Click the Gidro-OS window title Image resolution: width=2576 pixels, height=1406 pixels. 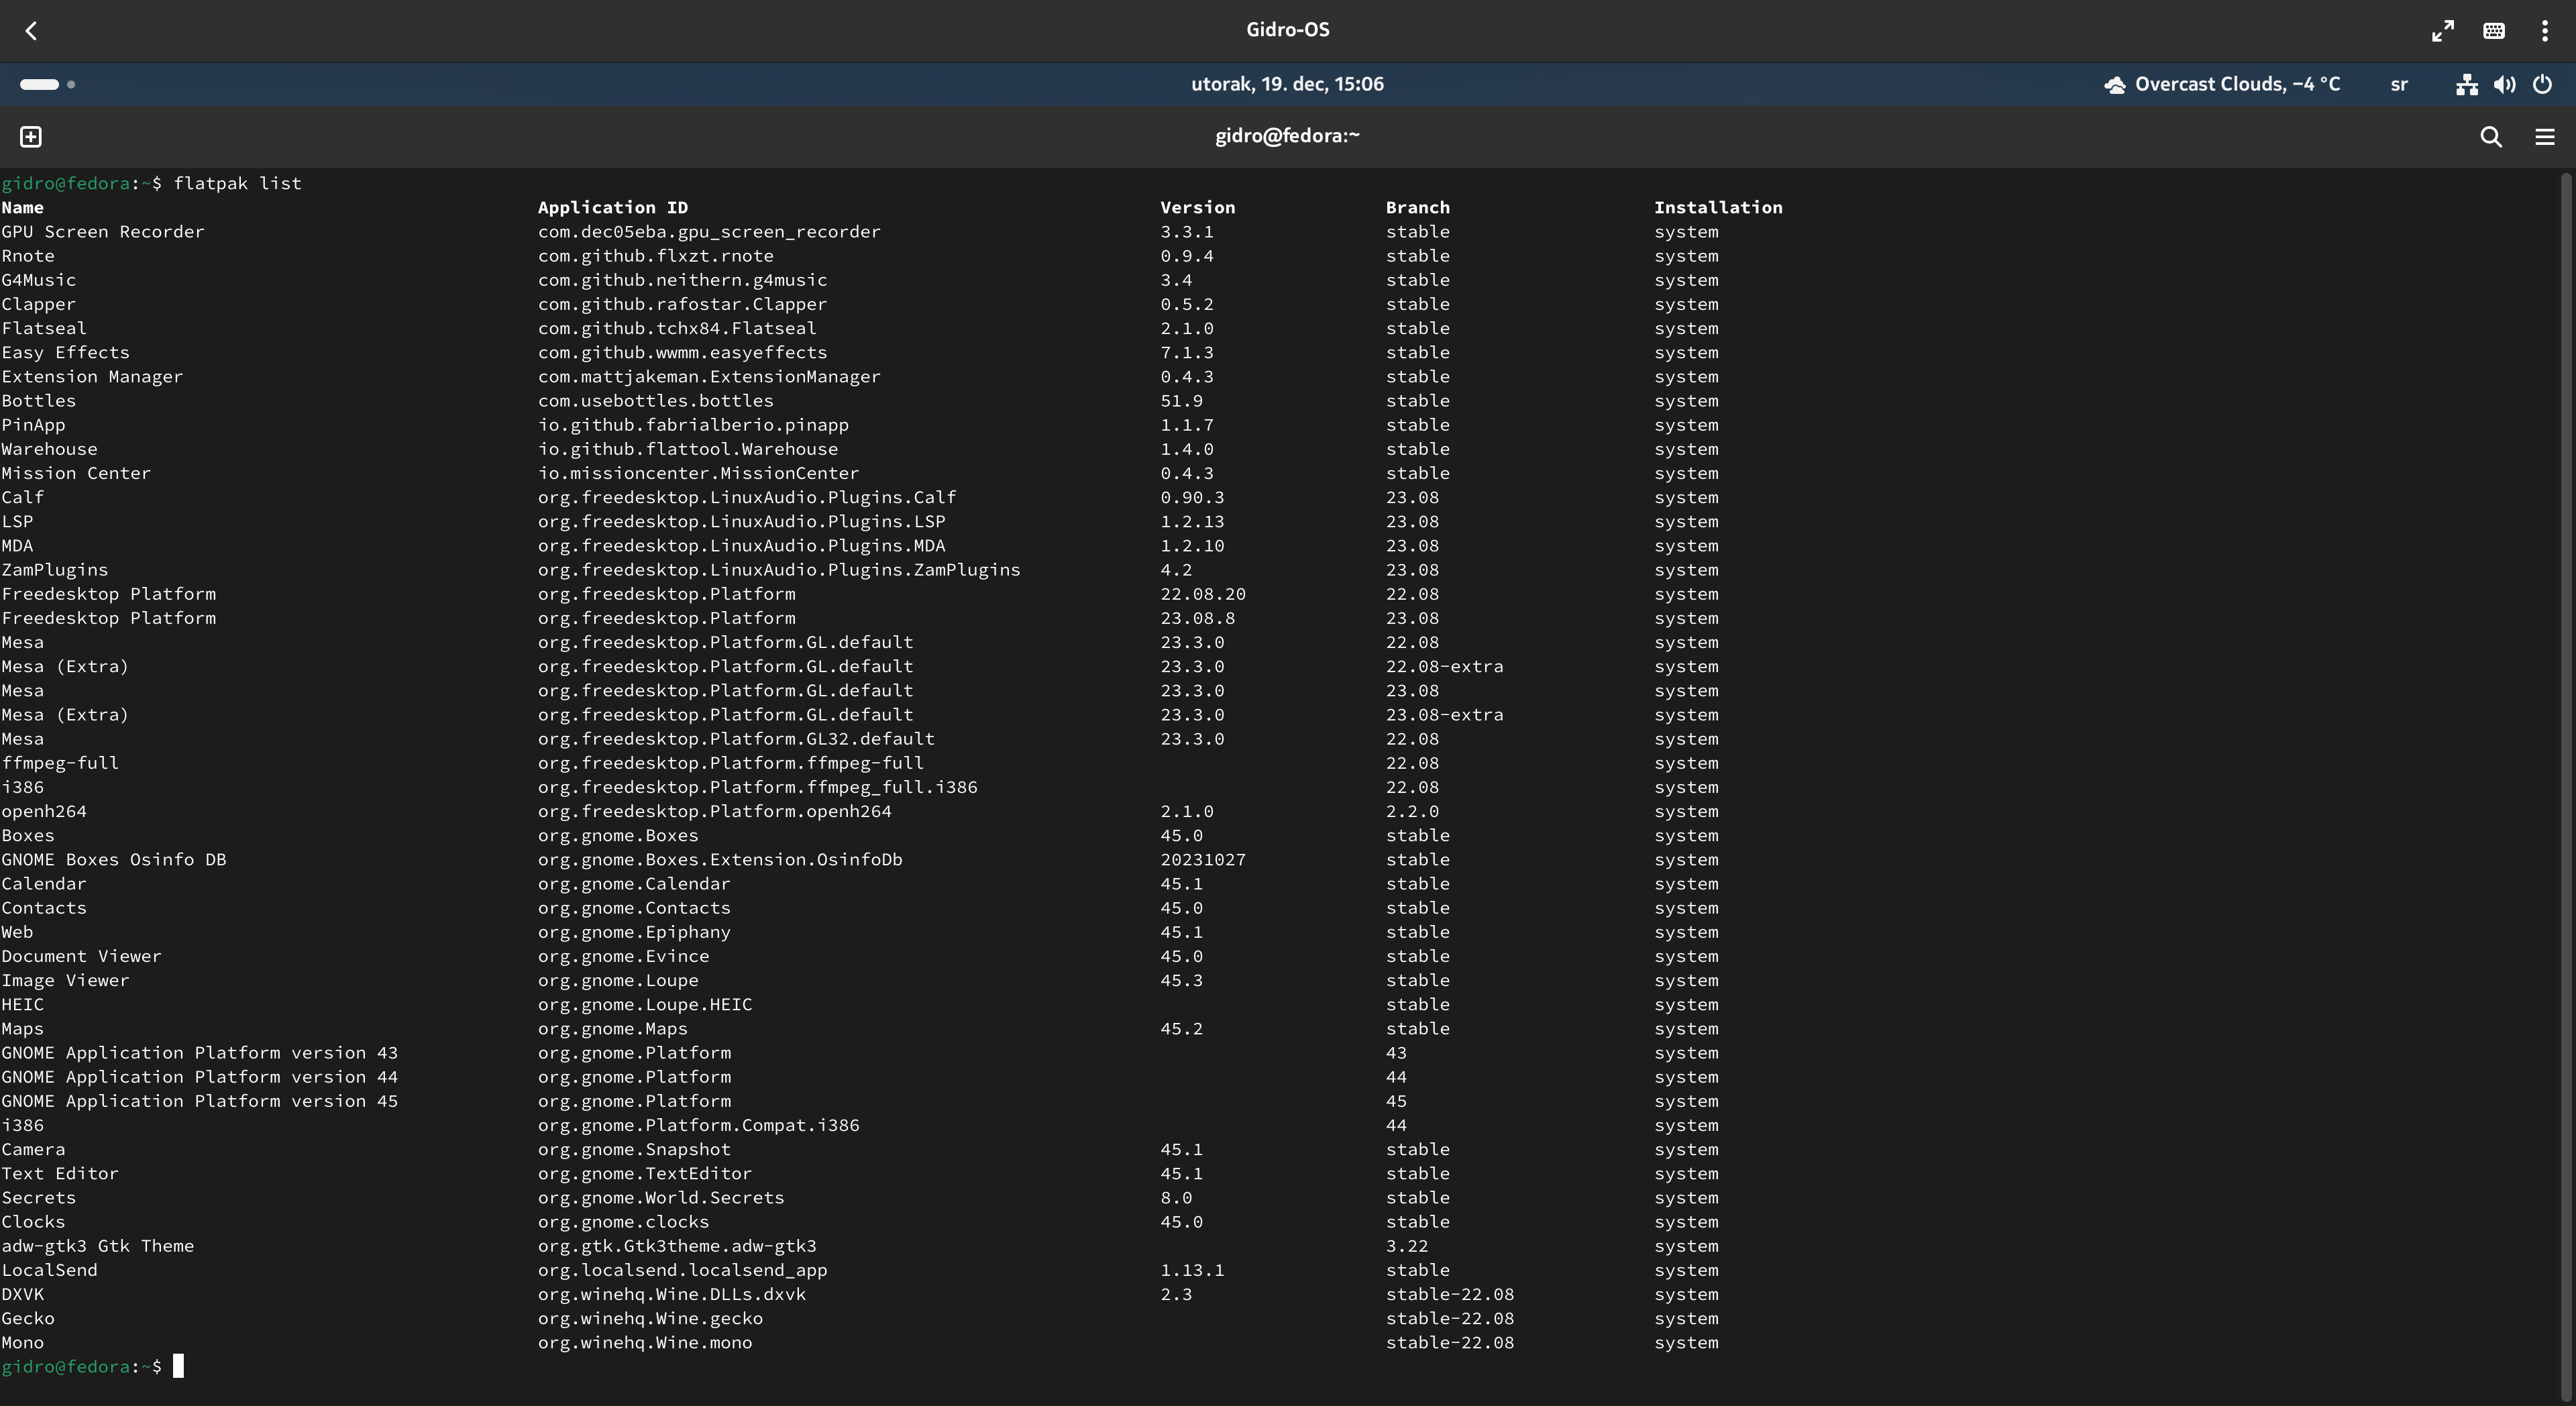point(1287,30)
